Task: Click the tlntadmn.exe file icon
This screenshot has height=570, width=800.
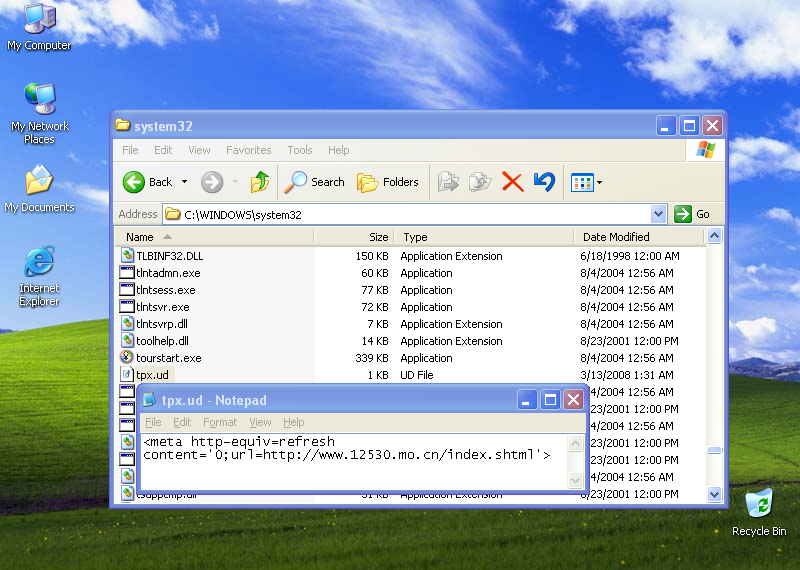Action: click(127, 272)
